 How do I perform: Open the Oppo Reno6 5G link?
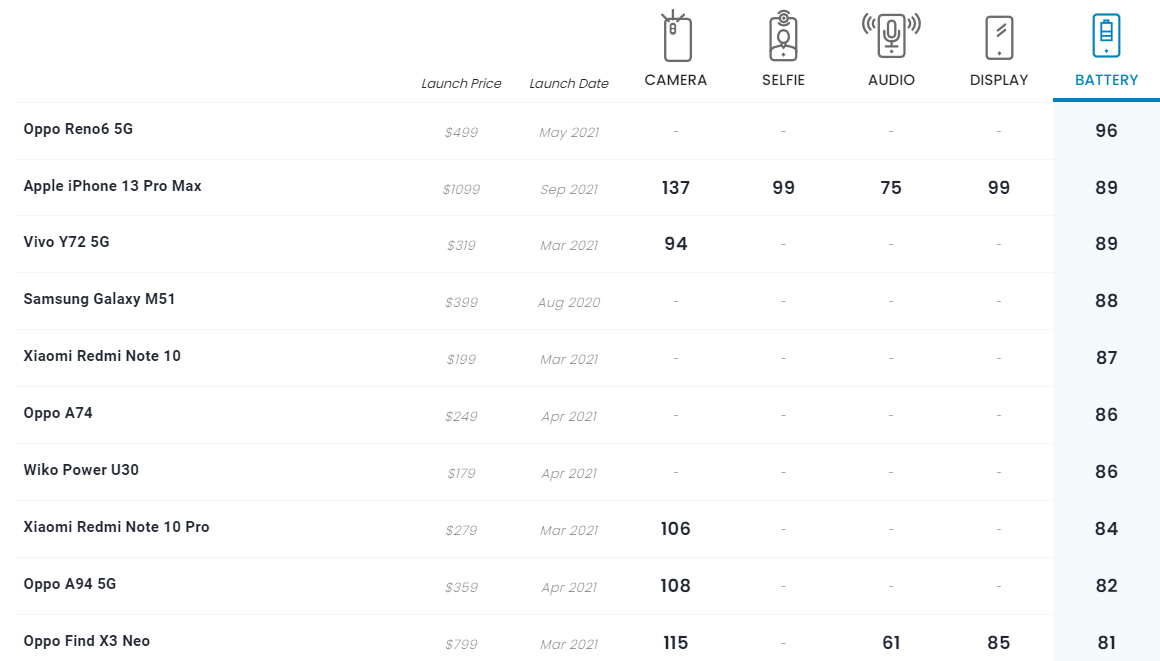pyautogui.click(x=78, y=129)
